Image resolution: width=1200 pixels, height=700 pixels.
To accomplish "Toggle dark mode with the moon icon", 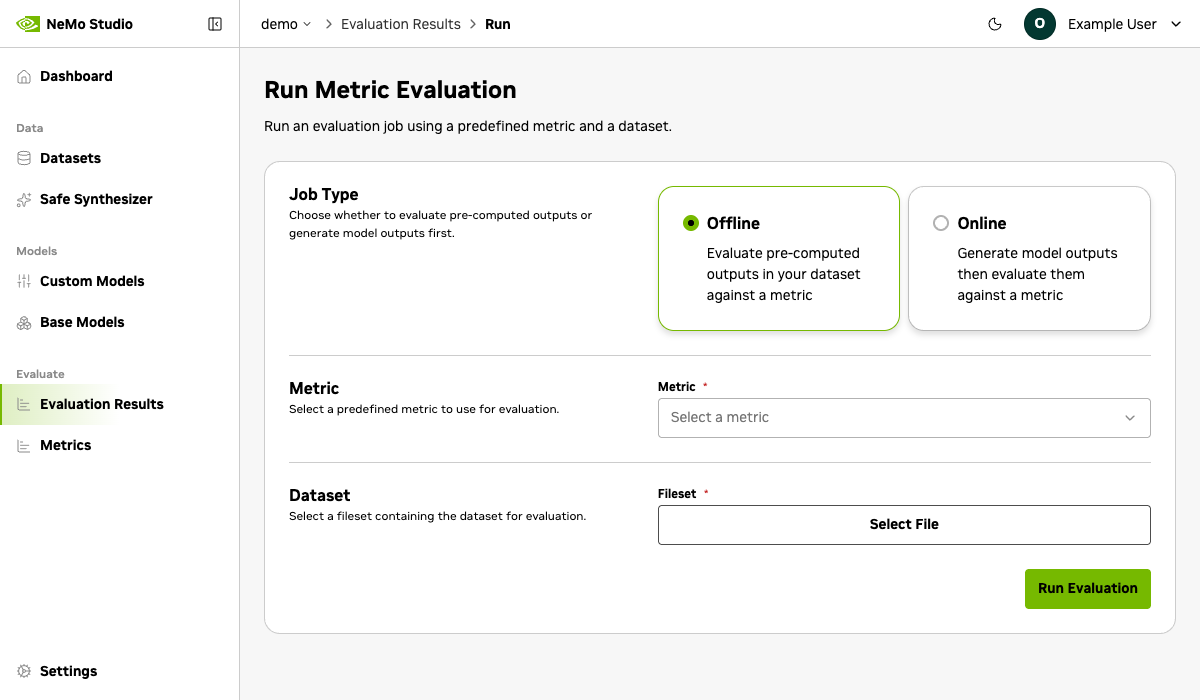I will (994, 23).
